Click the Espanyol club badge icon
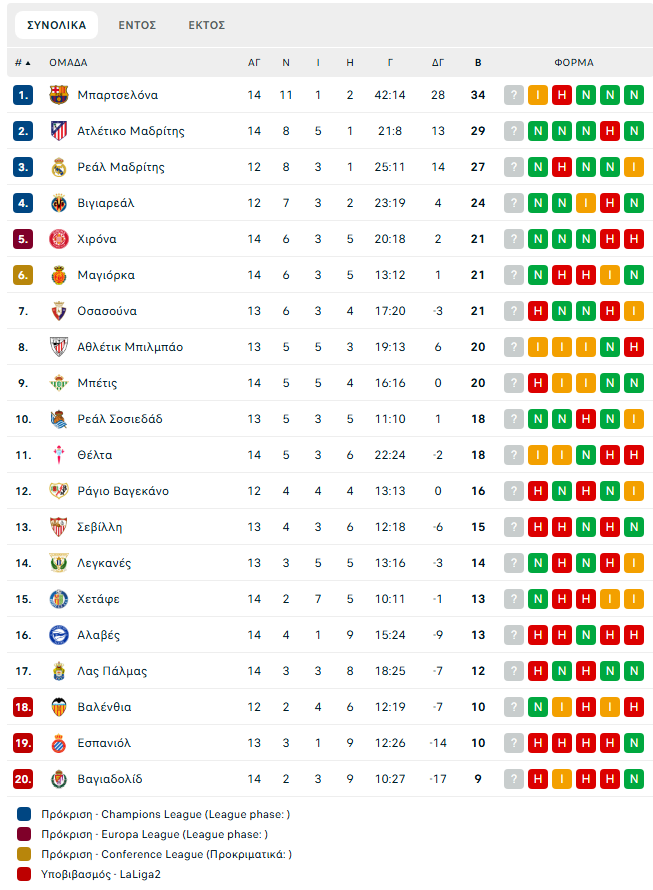 [58, 743]
